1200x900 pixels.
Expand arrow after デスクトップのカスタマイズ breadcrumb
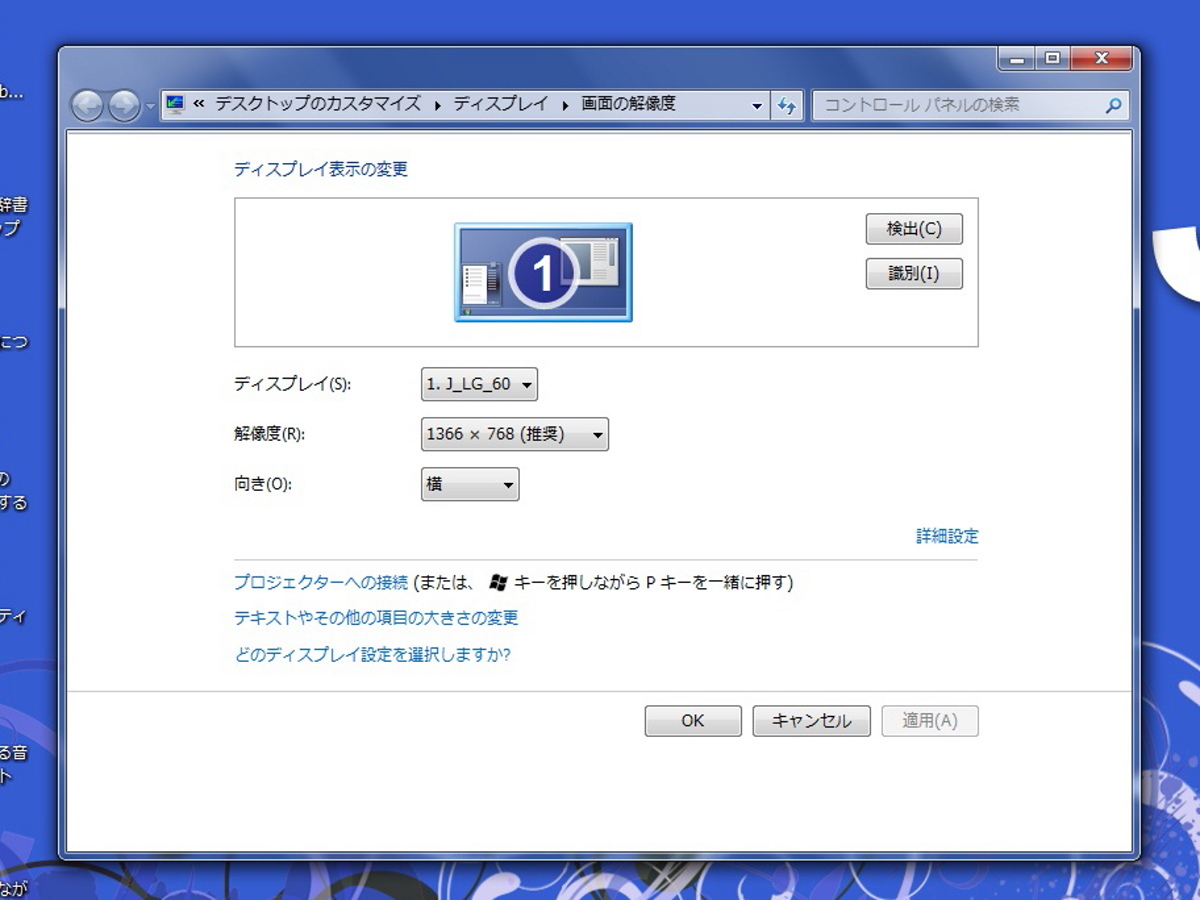point(438,105)
